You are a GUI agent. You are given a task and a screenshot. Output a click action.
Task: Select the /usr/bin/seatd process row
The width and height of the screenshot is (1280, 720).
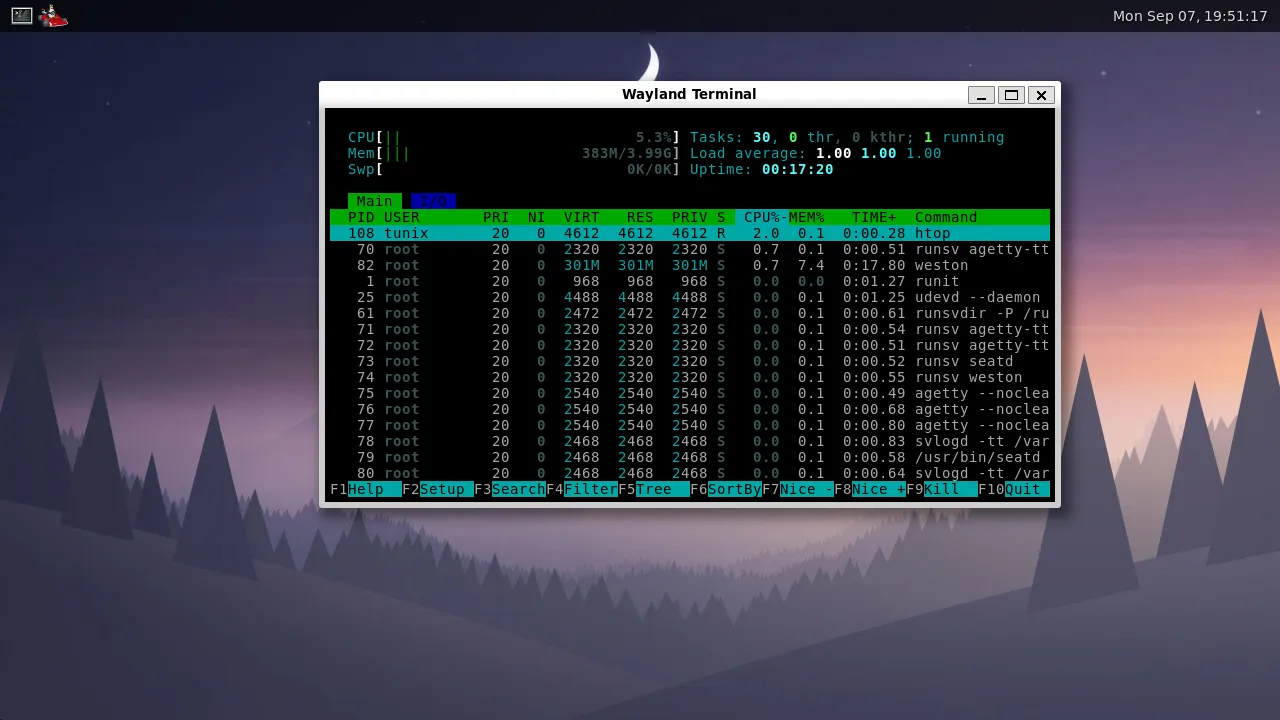[690, 457]
